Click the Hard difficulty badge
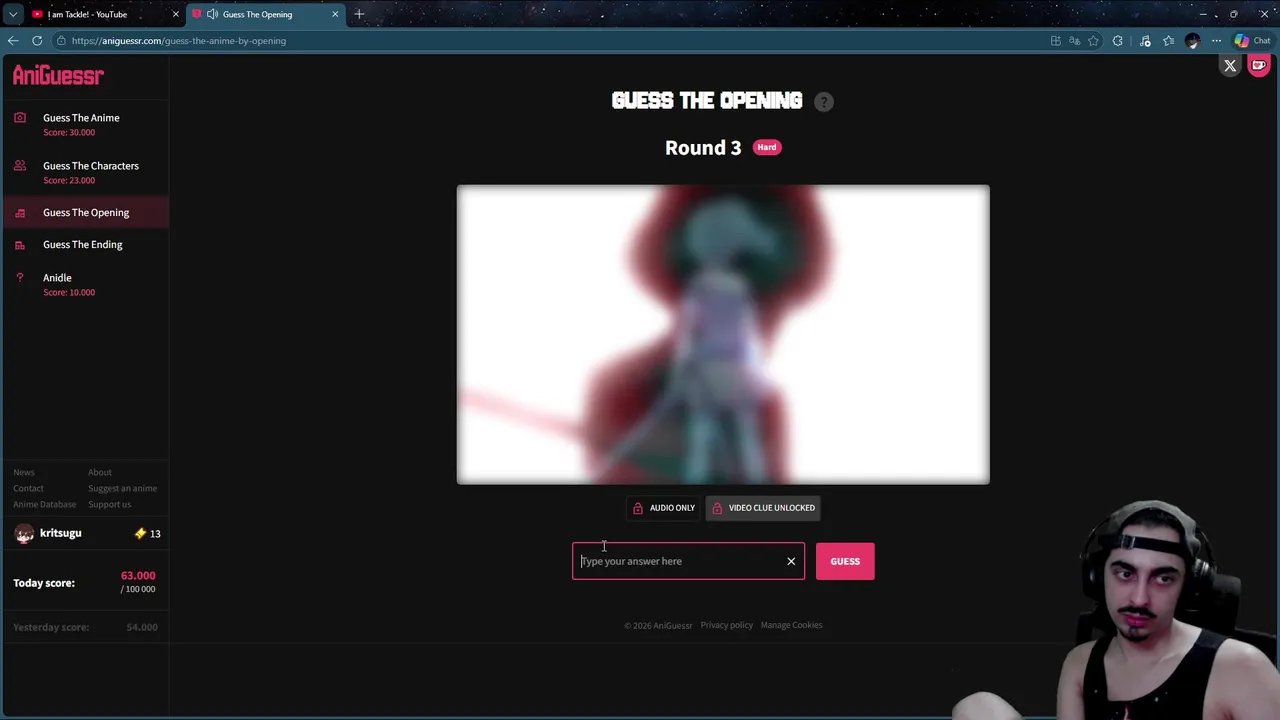This screenshot has width=1280, height=720. pos(767,148)
